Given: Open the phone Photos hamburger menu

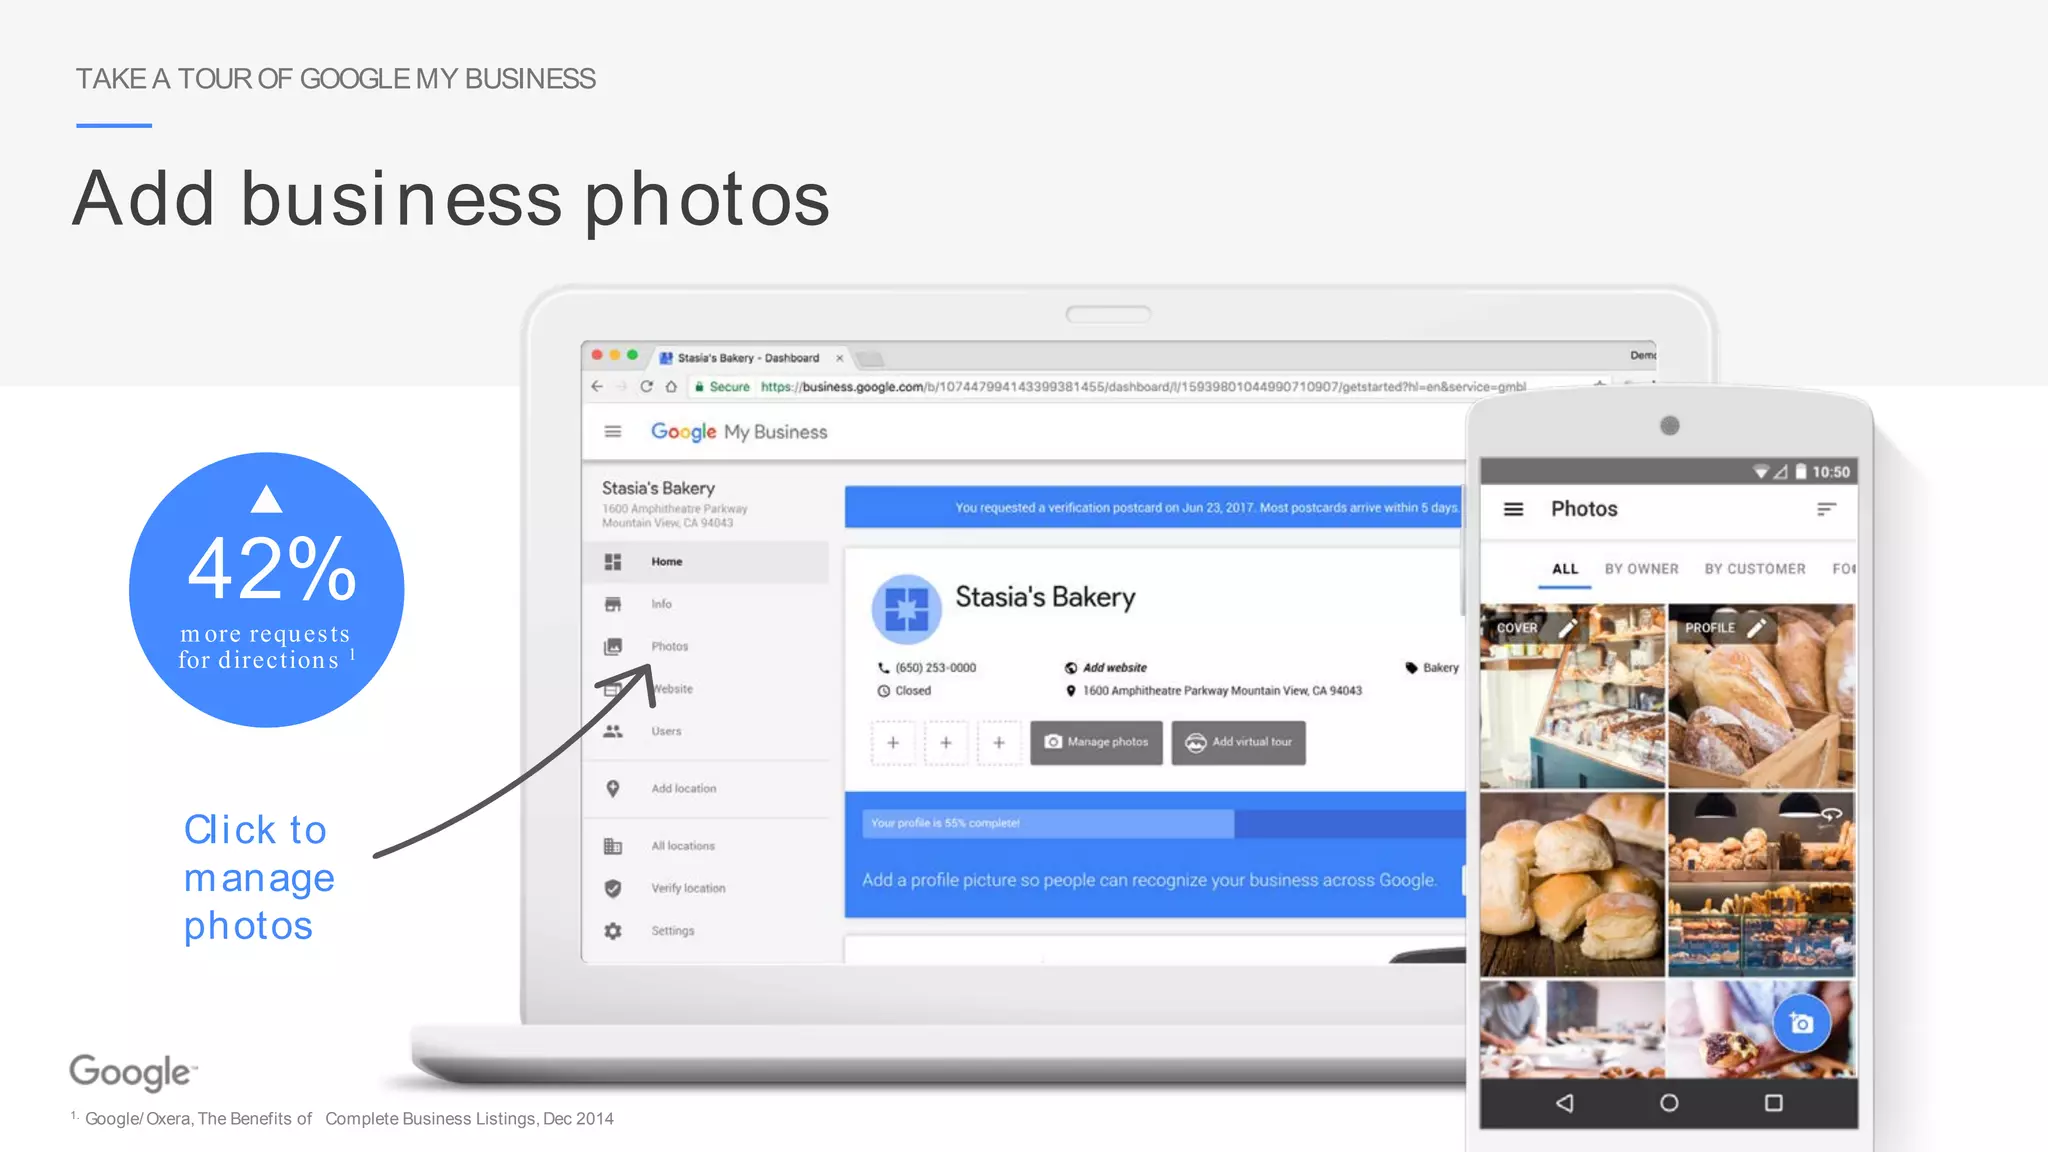Looking at the screenshot, I should tap(1514, 509).
